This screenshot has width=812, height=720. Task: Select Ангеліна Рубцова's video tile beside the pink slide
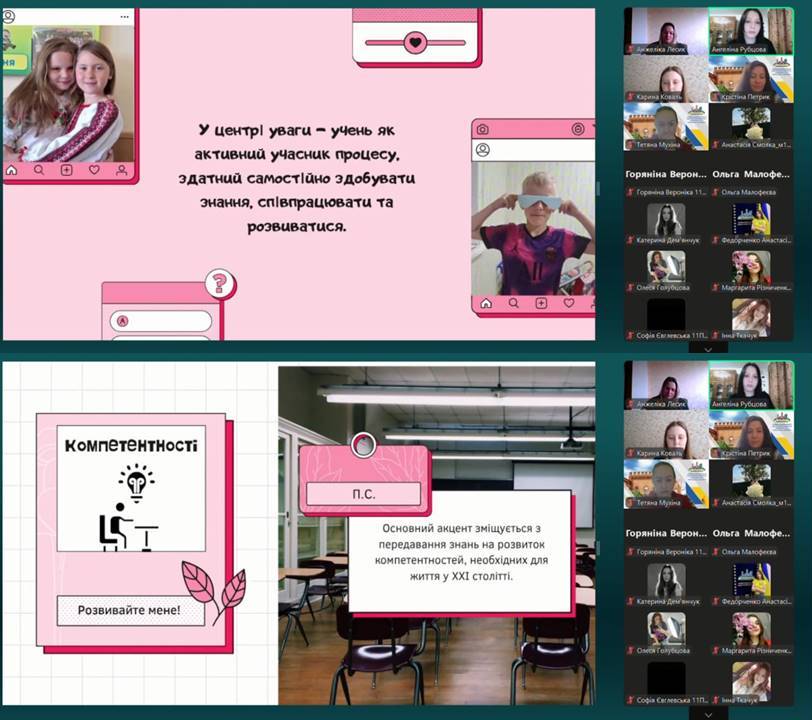pos(751,31)
